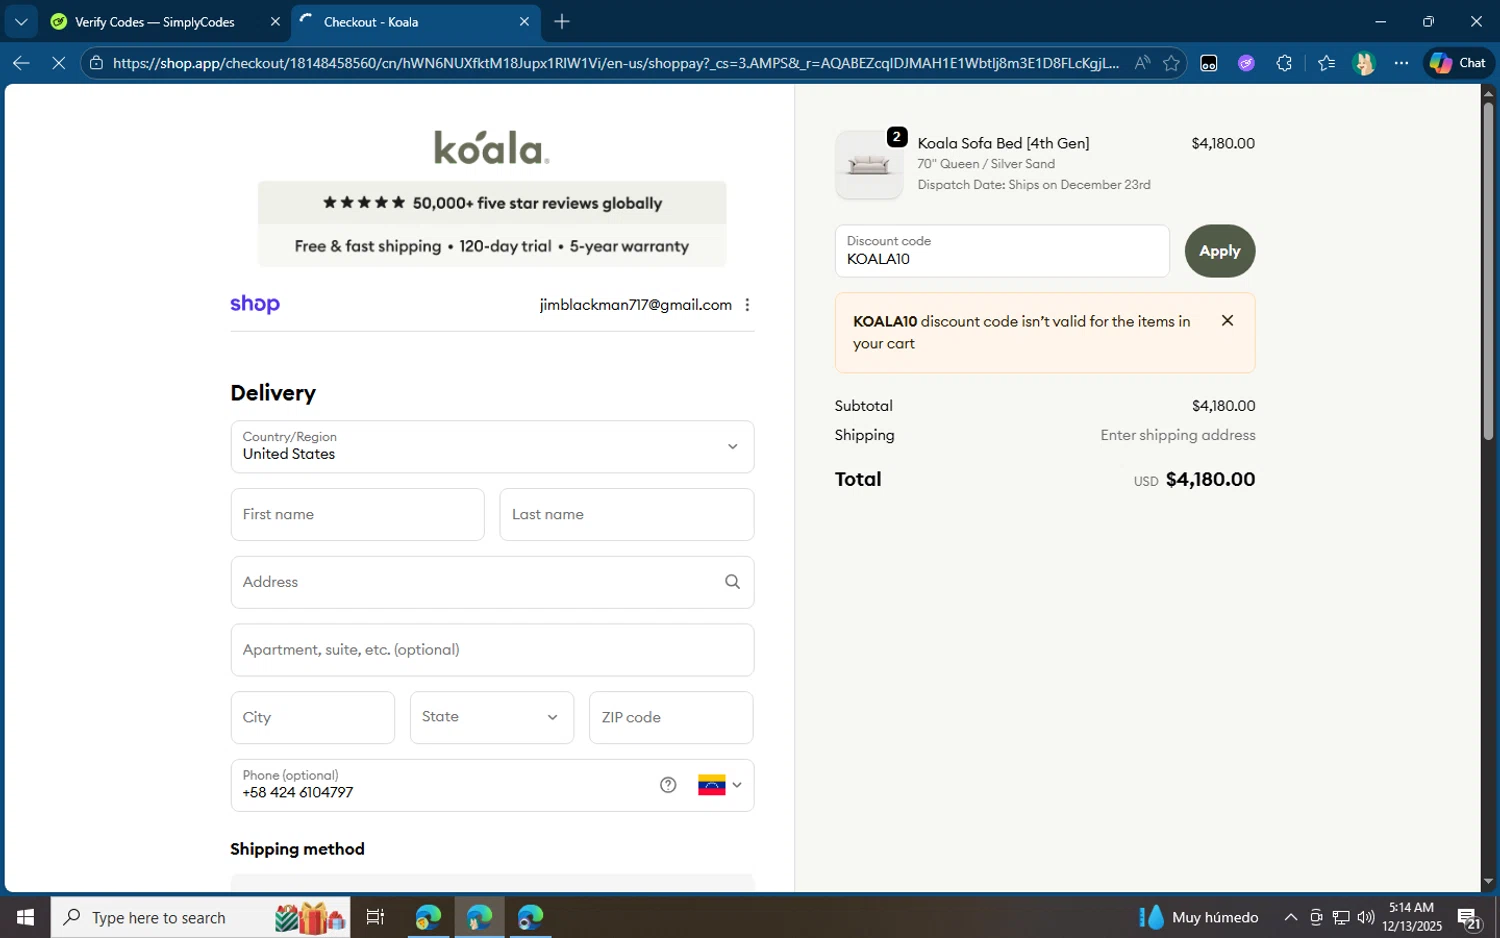Open the active middle Edge taskbar icon

click(x=479, y=917)
